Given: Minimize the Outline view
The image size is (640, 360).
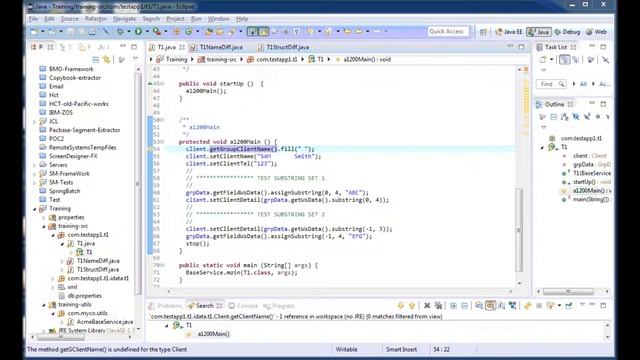Looking at the screenshot, I should coord(592,104).
